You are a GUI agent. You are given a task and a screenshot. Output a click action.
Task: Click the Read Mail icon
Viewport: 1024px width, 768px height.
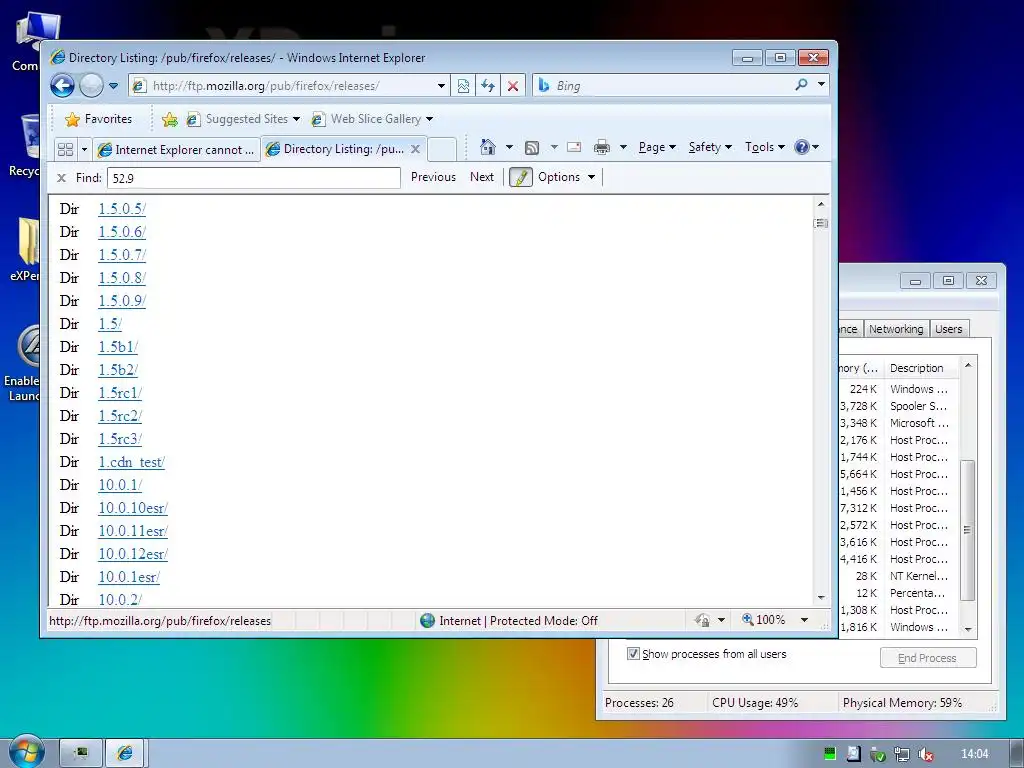coord(574,147)
